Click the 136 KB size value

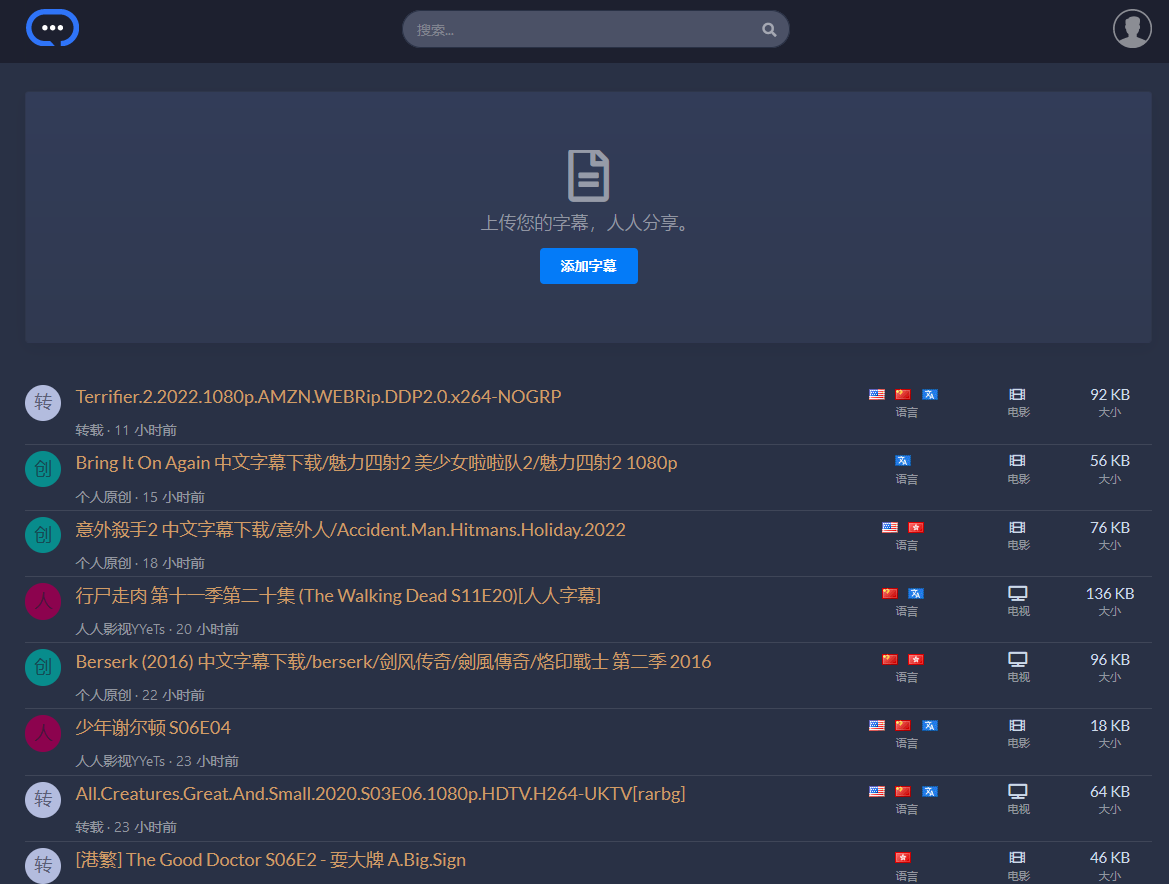(x=1109, y=593)
